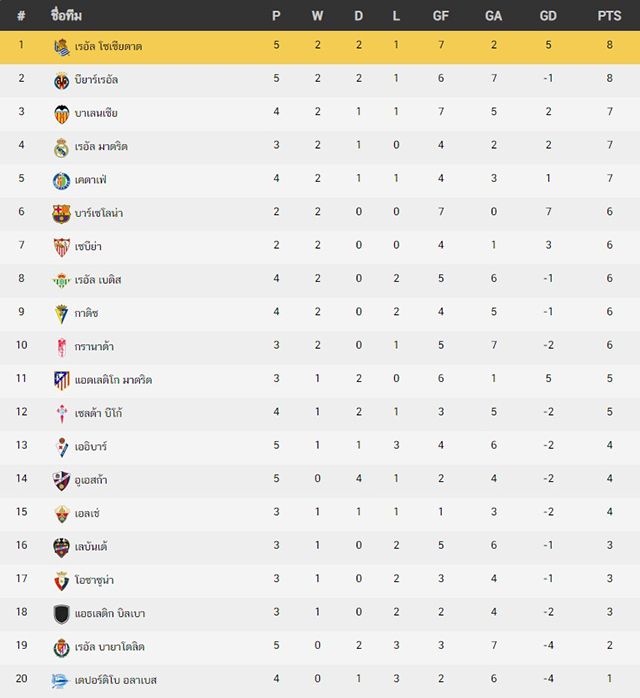Open the เลบันเต้ team name link
Screen dimensions: 640x698
[91, 546]
